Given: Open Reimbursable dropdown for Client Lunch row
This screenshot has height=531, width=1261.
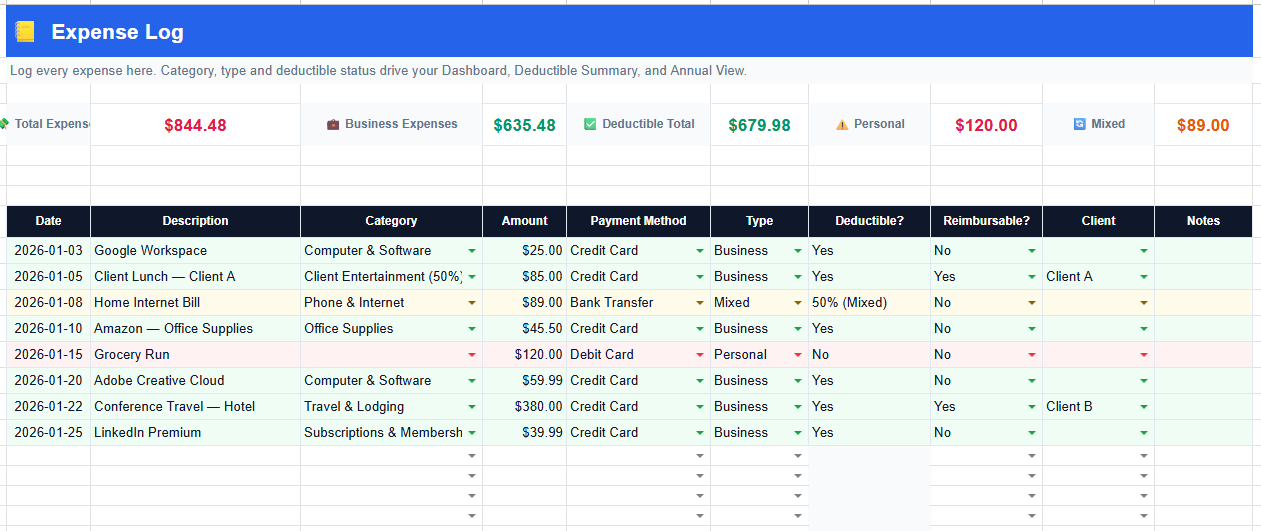Looking at the screenshot, I should (x=1032, y=277).
